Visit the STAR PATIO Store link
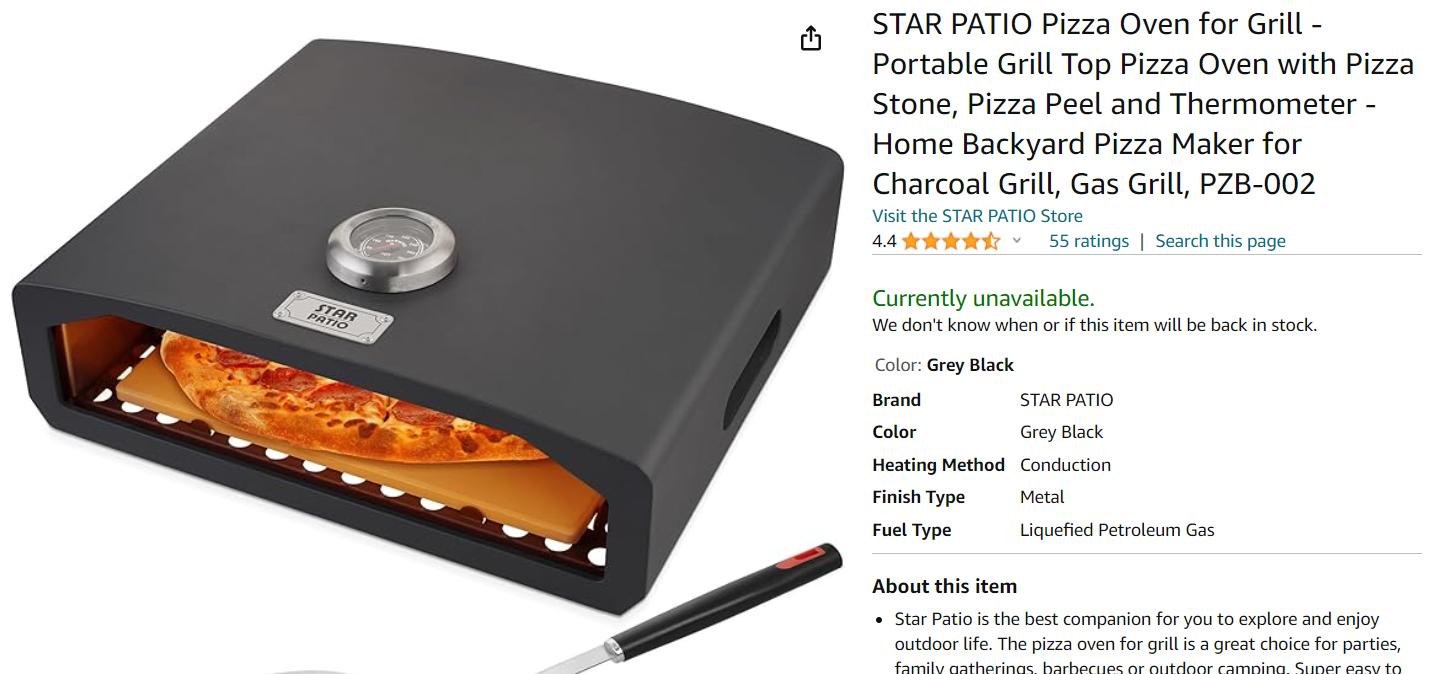 [977, 216]
